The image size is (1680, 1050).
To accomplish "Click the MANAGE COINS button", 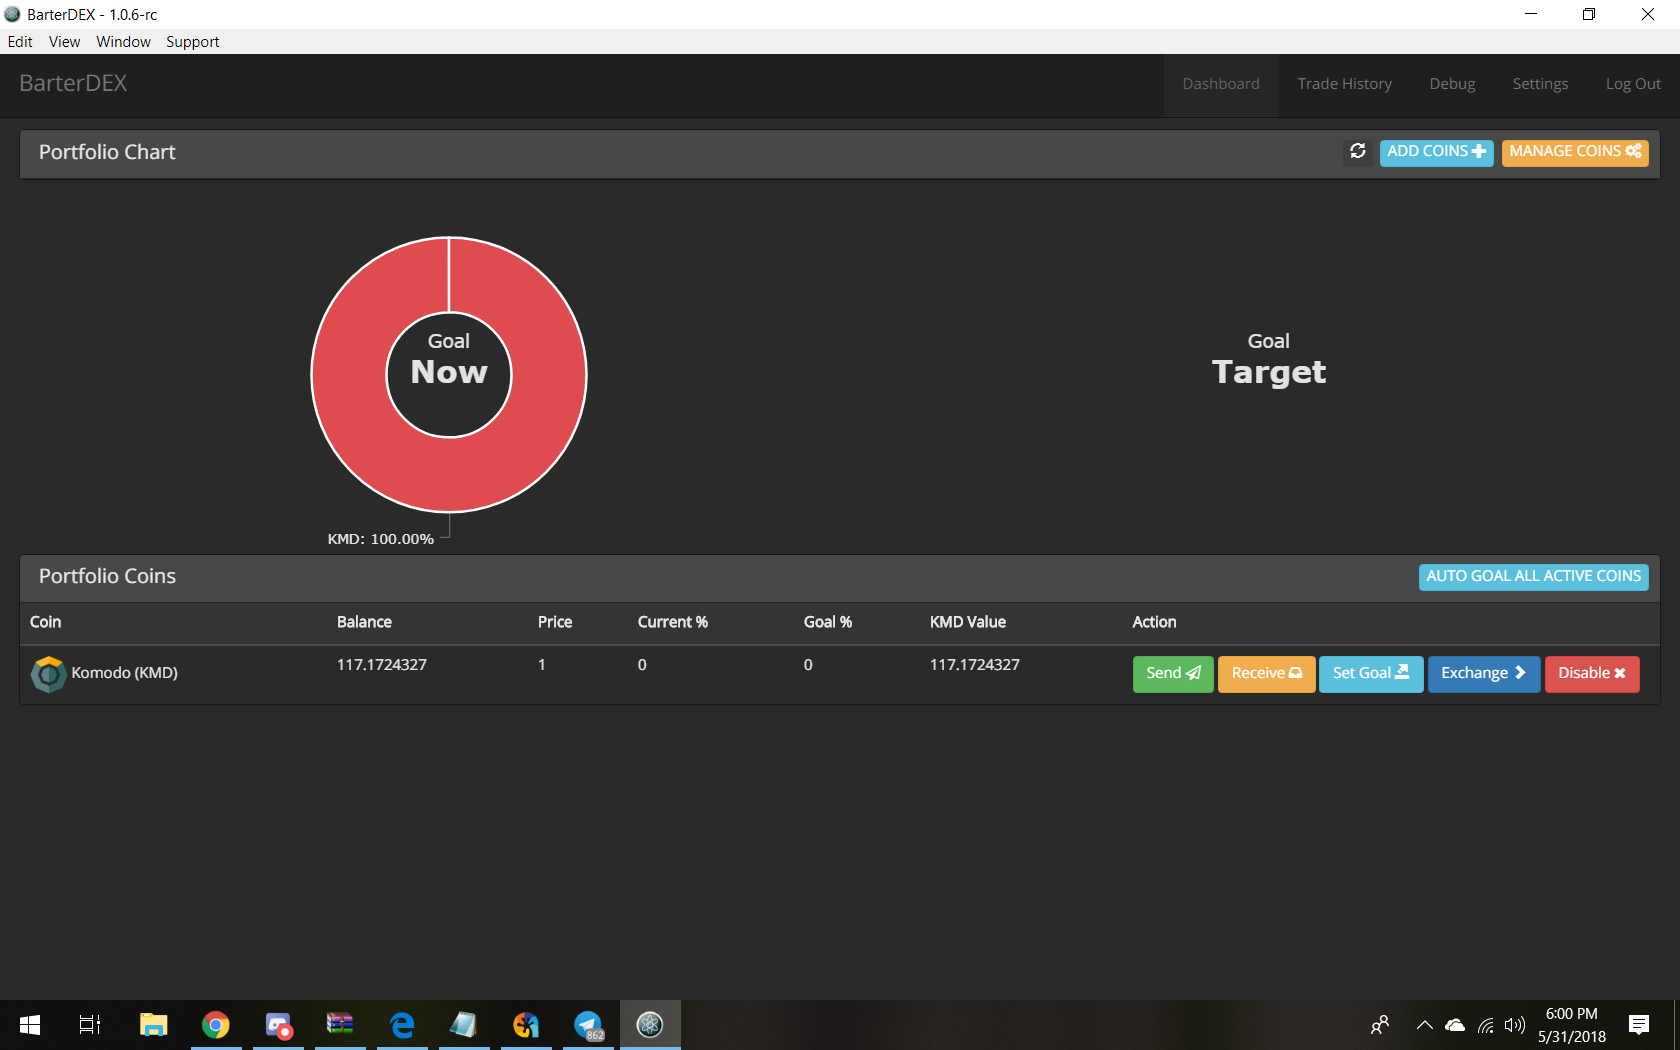I will click(x=1575, y=152).
